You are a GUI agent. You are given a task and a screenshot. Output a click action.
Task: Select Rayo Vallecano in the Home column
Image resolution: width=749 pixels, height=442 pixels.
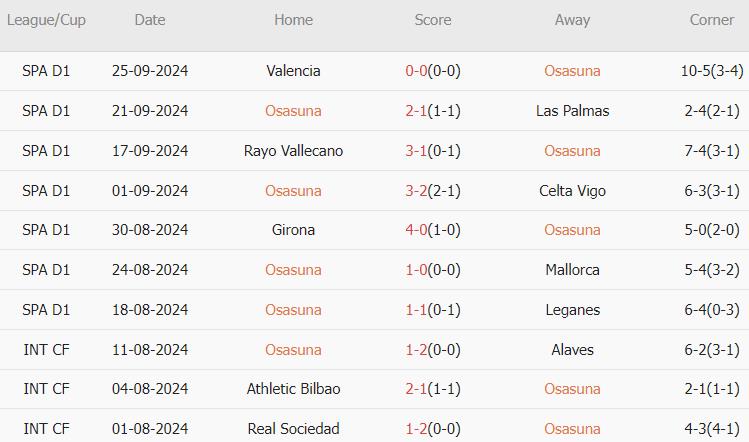(x=293, y=151)
